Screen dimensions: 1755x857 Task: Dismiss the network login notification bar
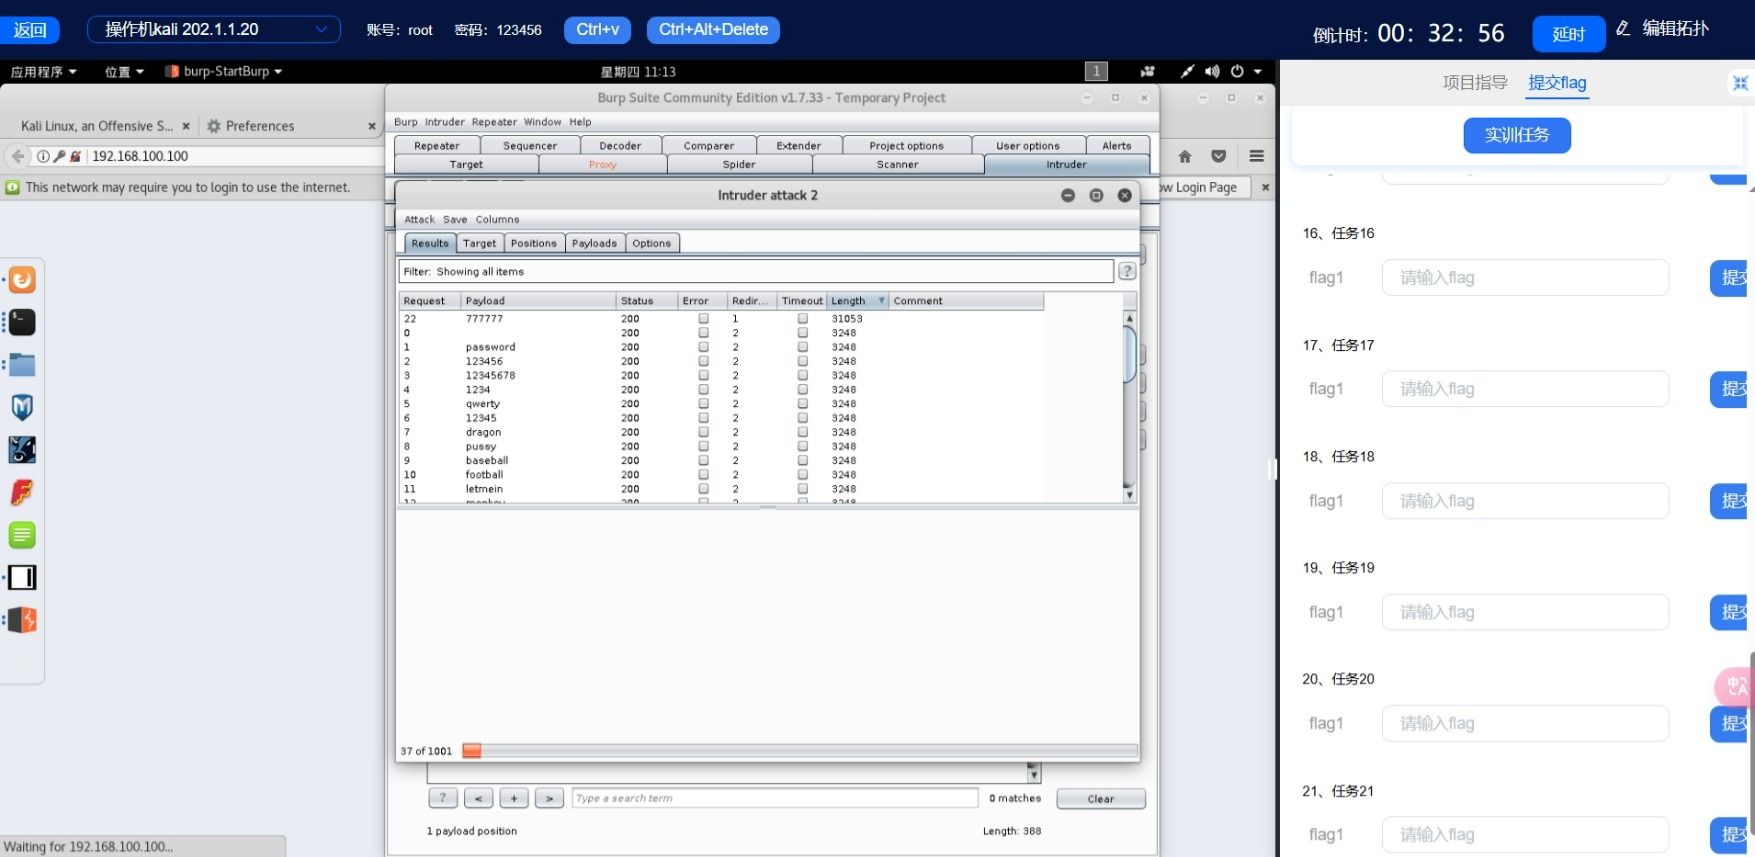1265,187
